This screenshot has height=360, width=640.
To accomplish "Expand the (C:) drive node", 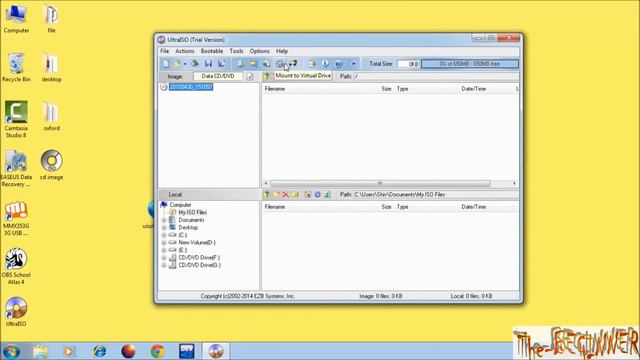I will 164,235.
